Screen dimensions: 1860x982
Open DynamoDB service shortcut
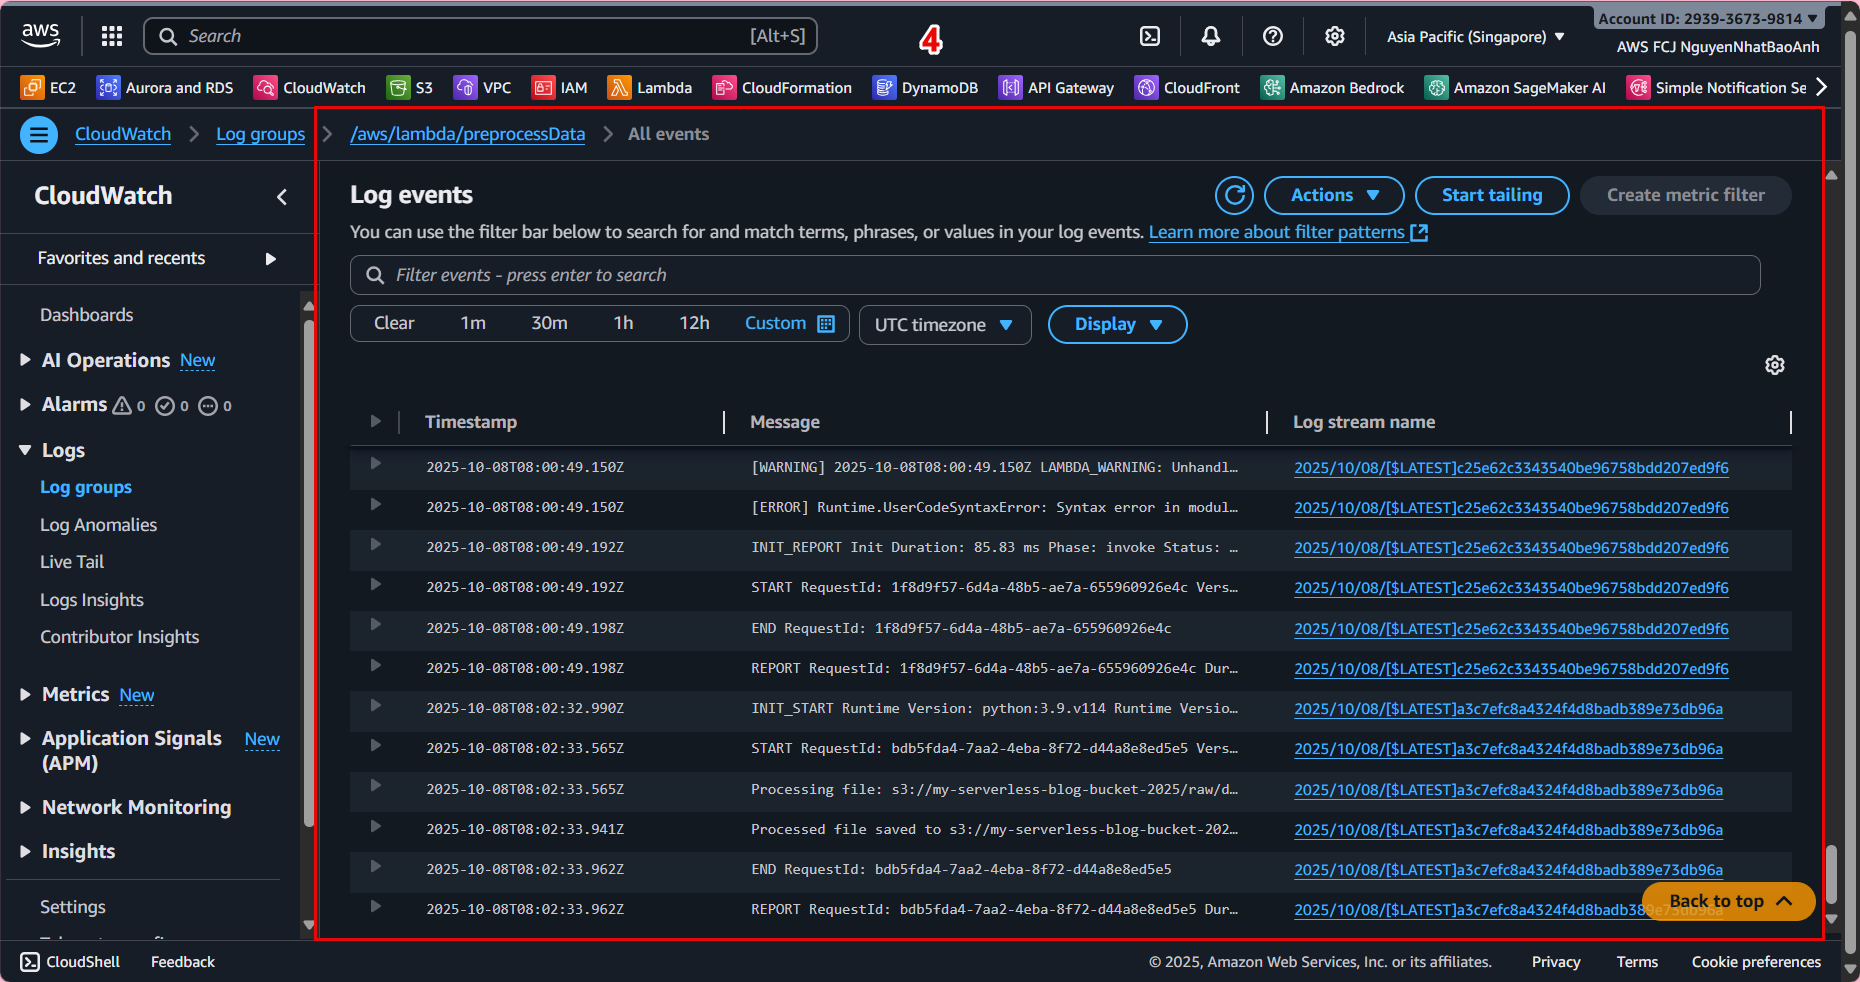coord(925,88)
